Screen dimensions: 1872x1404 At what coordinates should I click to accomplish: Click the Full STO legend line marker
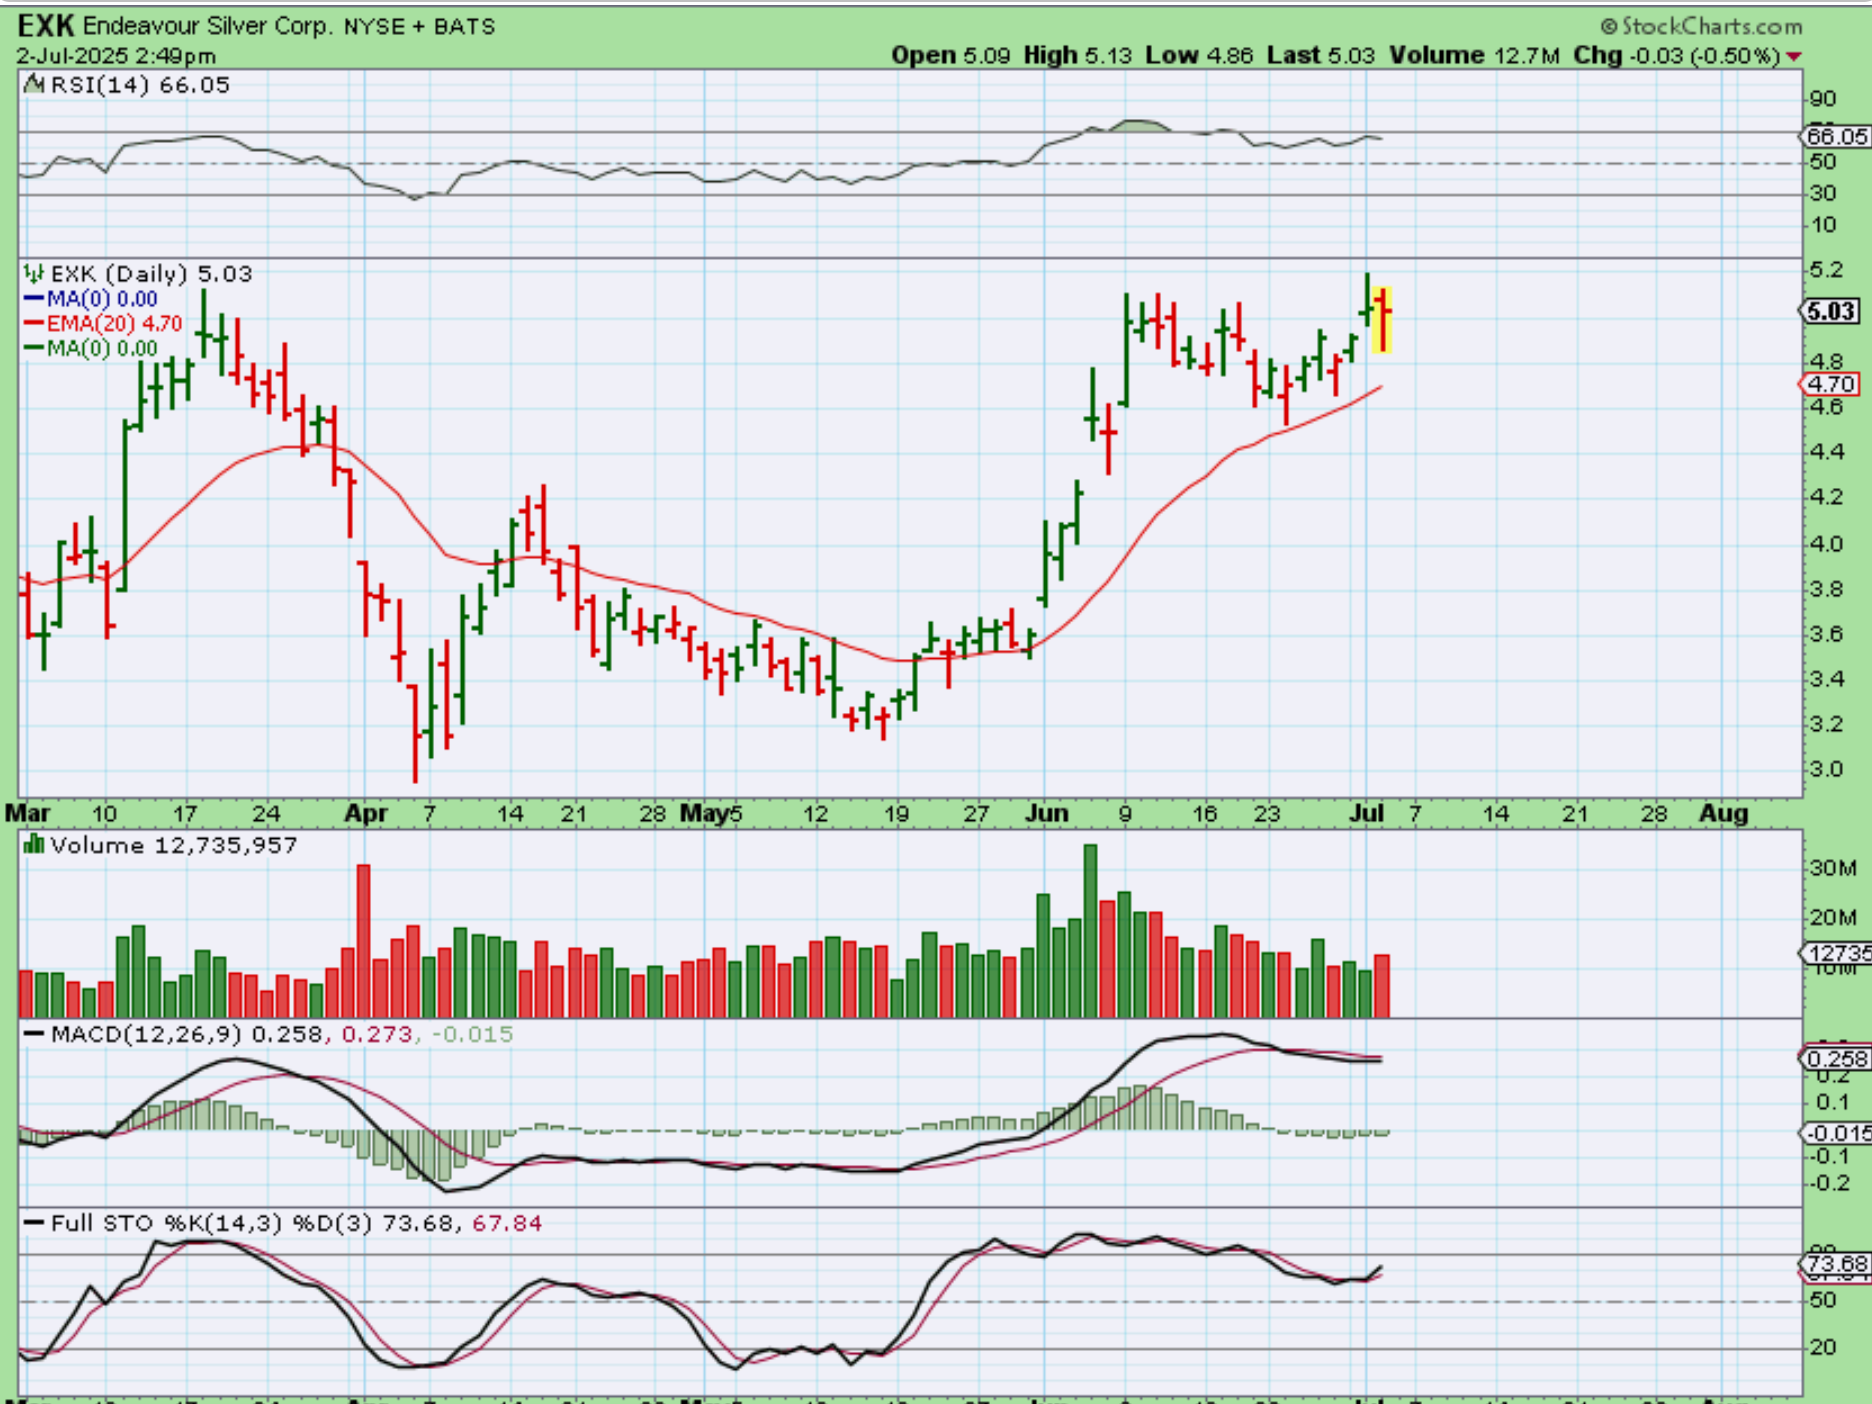(x=34, y=1223)
